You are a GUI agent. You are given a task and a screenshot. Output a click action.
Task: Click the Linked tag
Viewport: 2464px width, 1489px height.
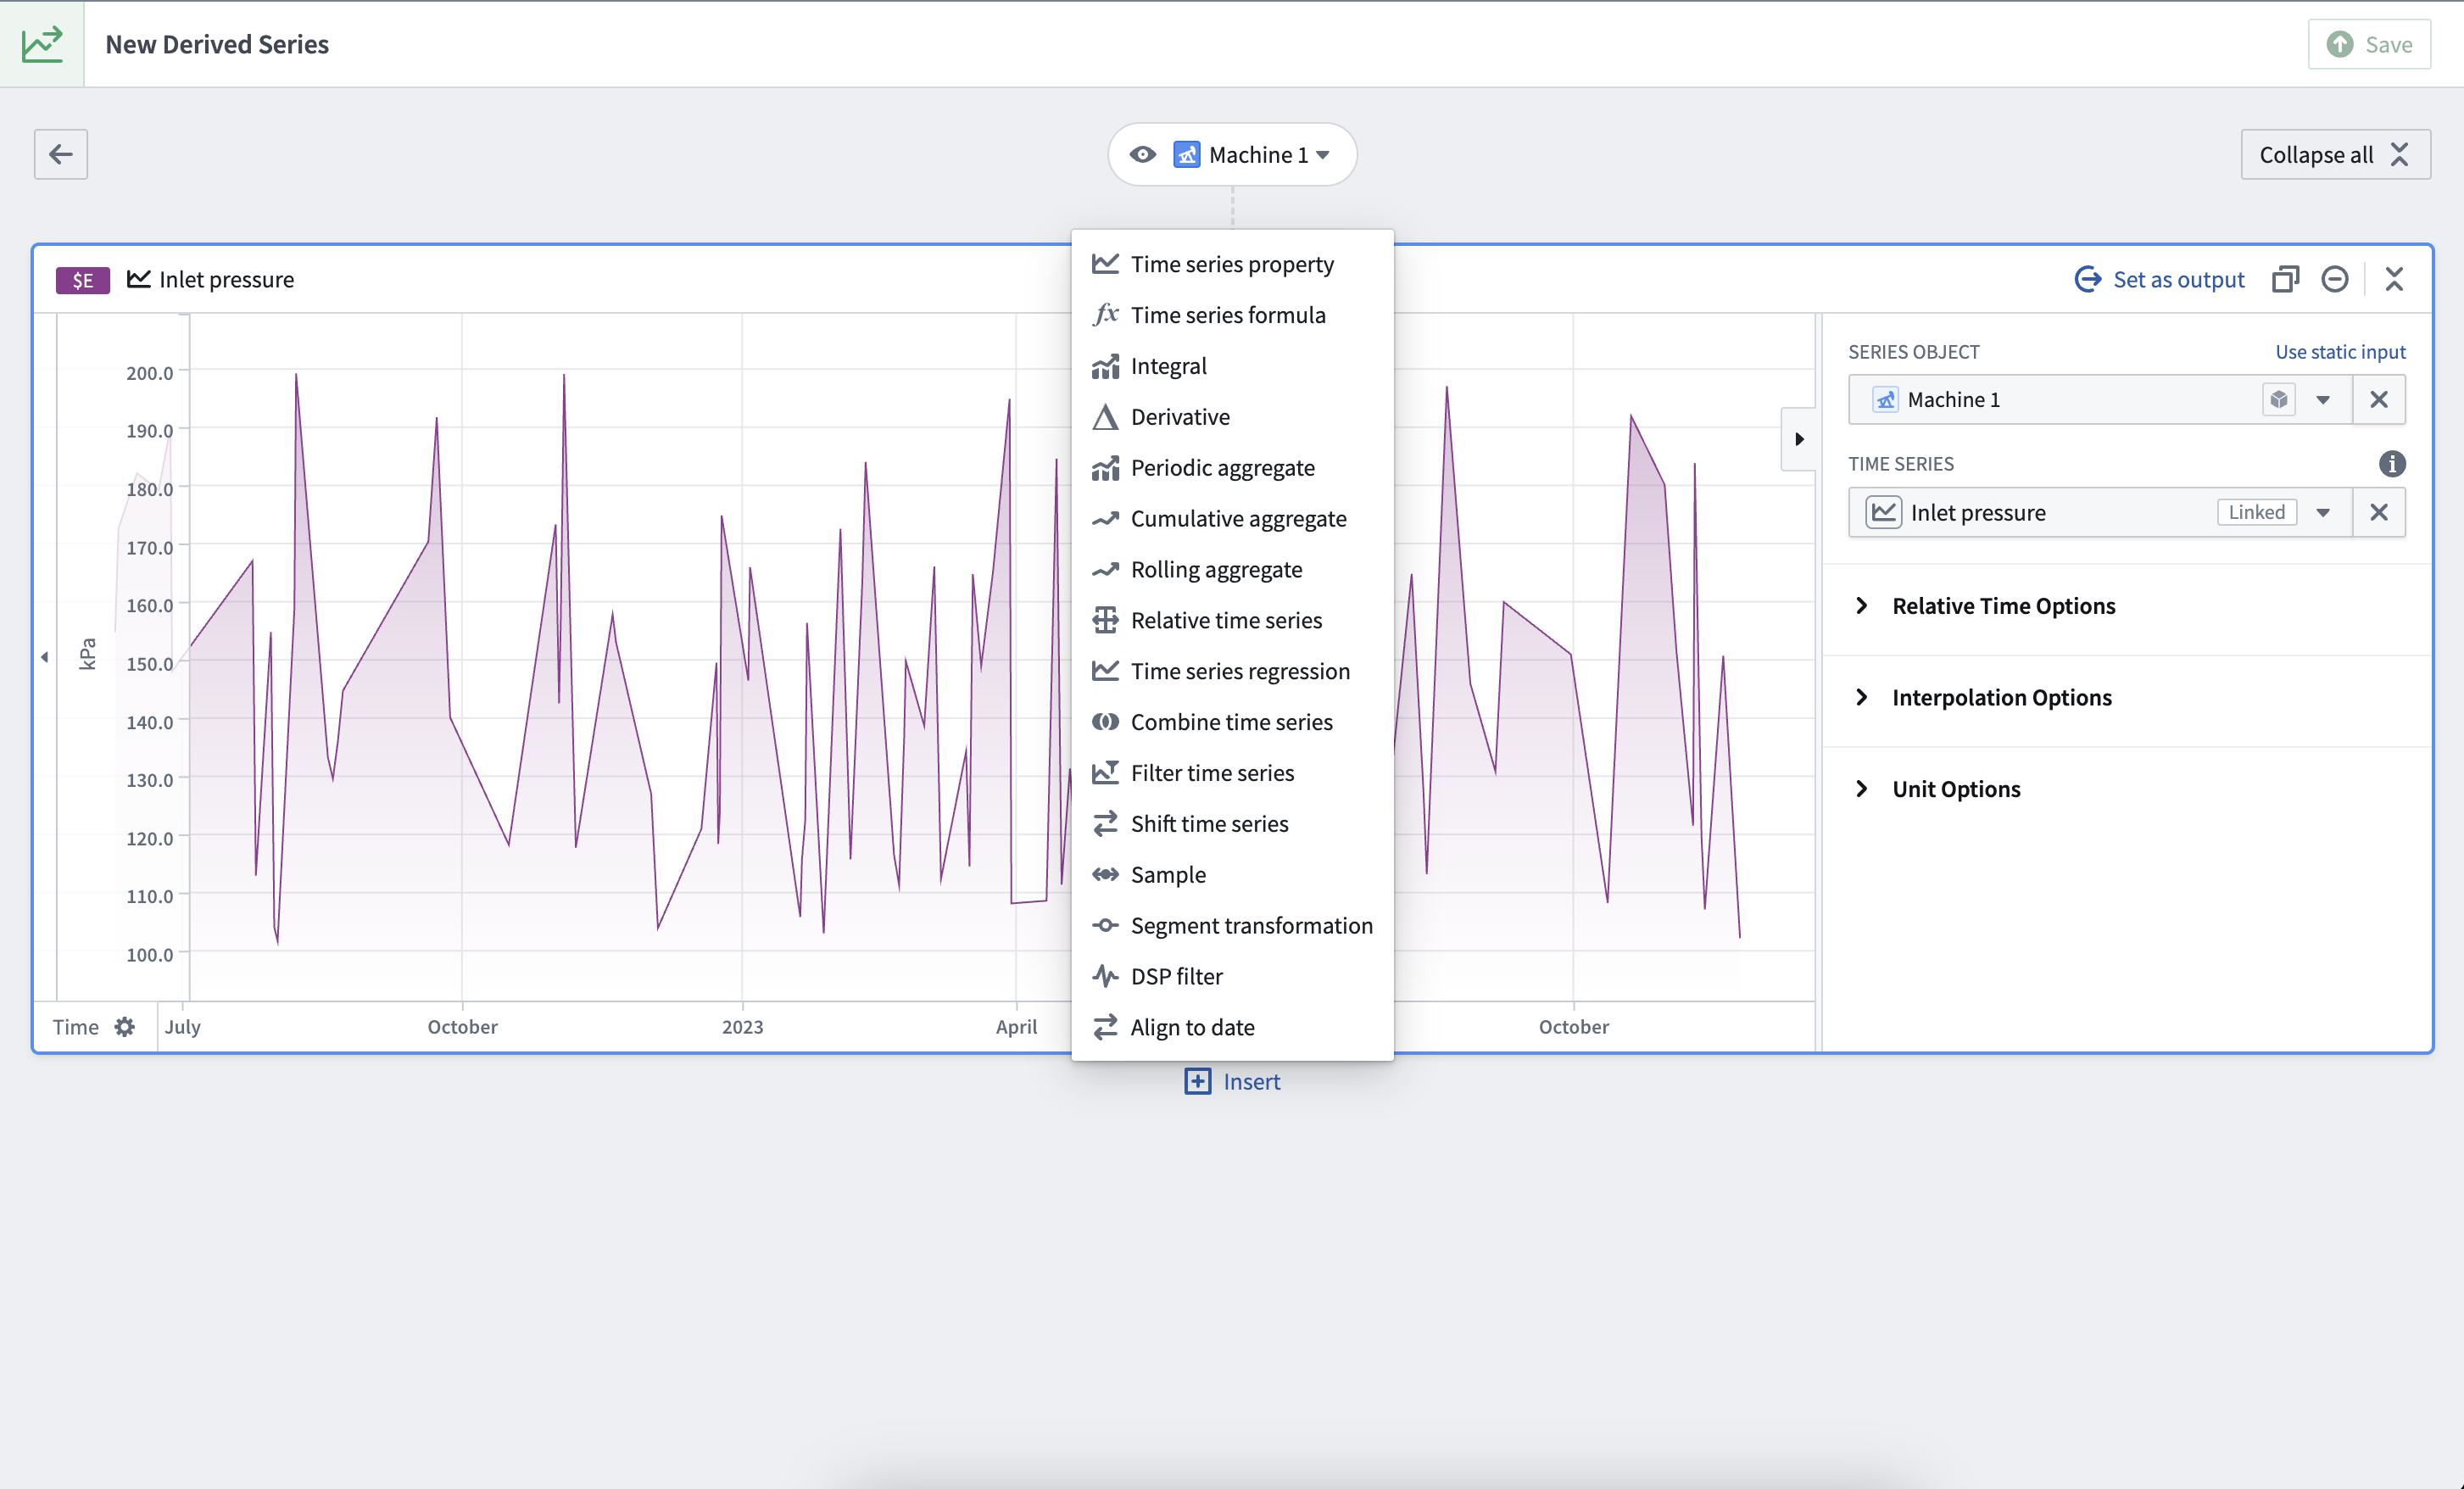[2256, 513]
